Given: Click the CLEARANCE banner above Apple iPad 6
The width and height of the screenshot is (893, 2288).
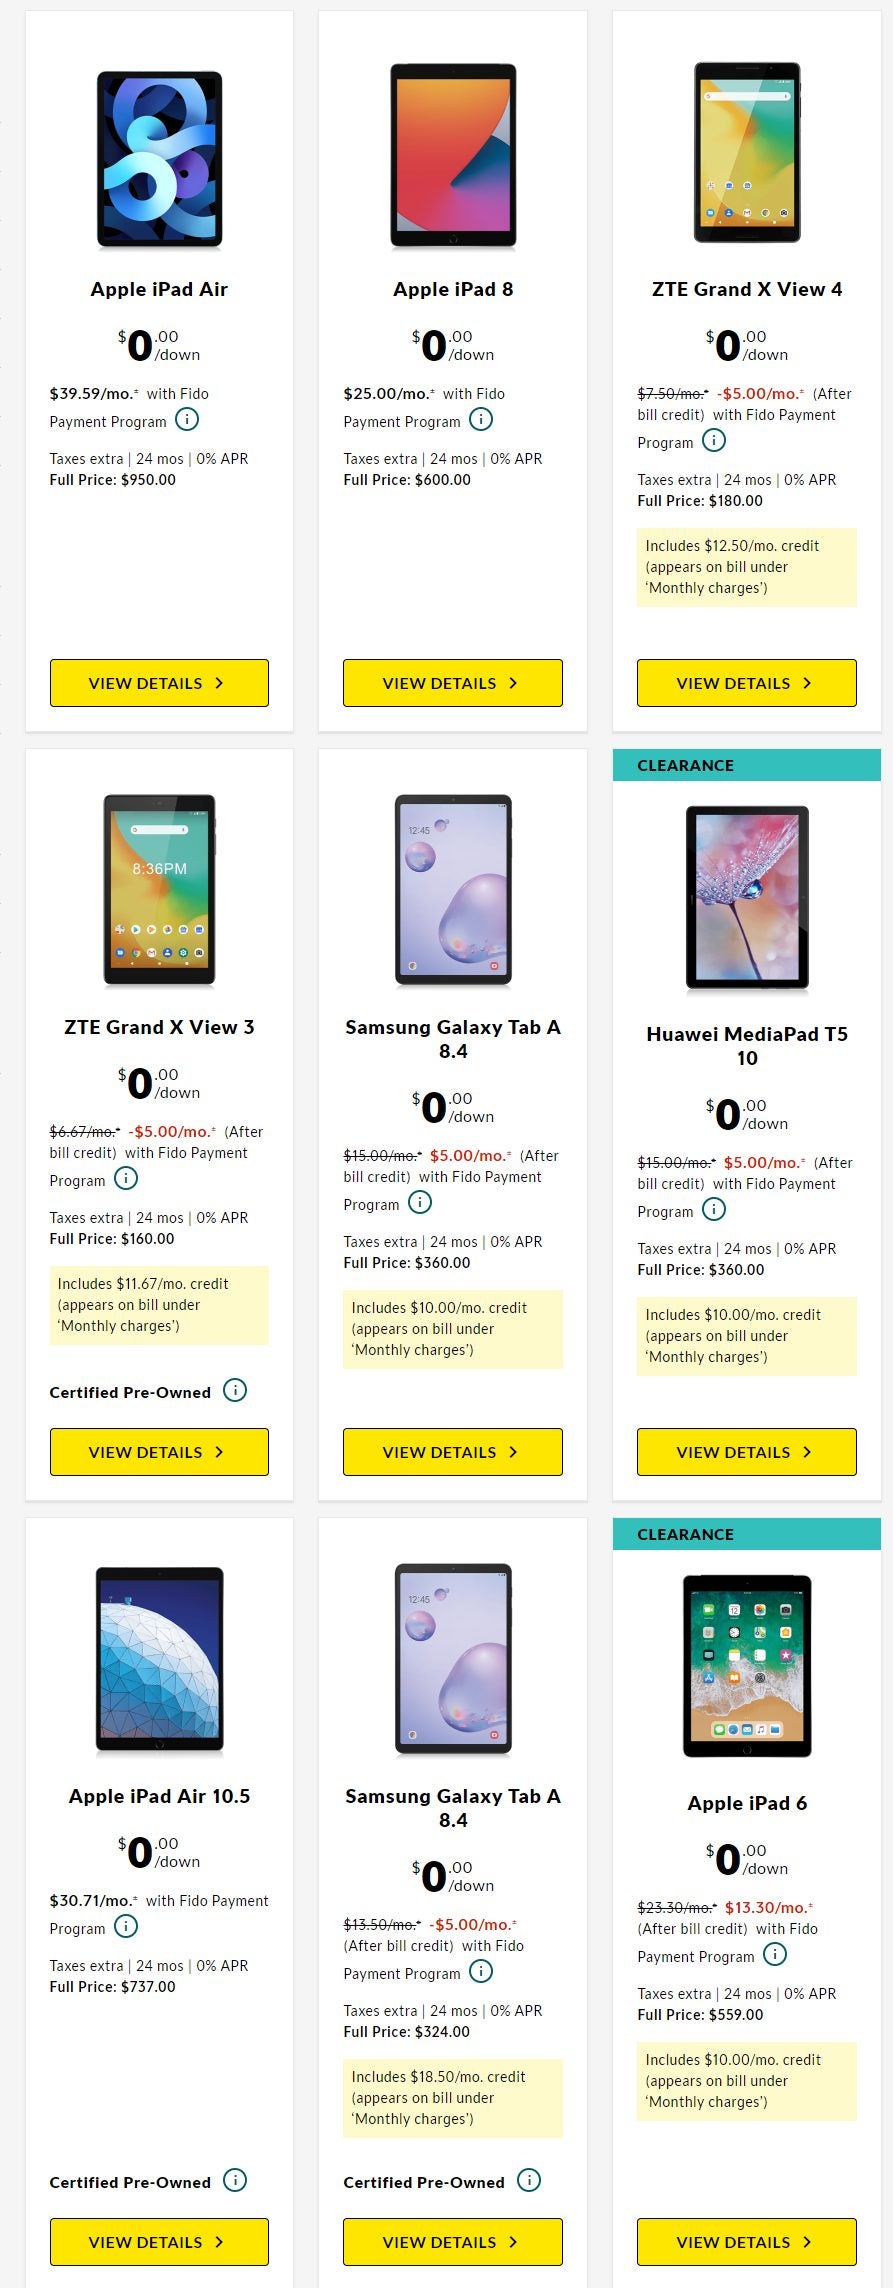Looking at the screenshot, I should click(x=746, y=1533).
